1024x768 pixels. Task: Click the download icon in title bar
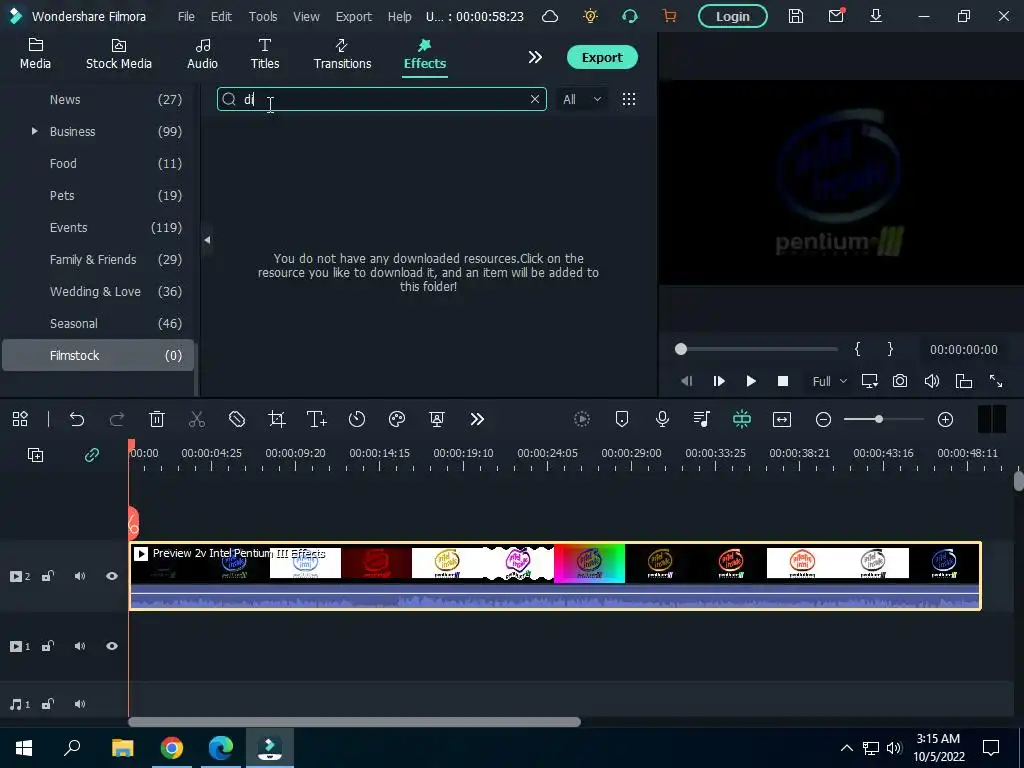(876, 16)
